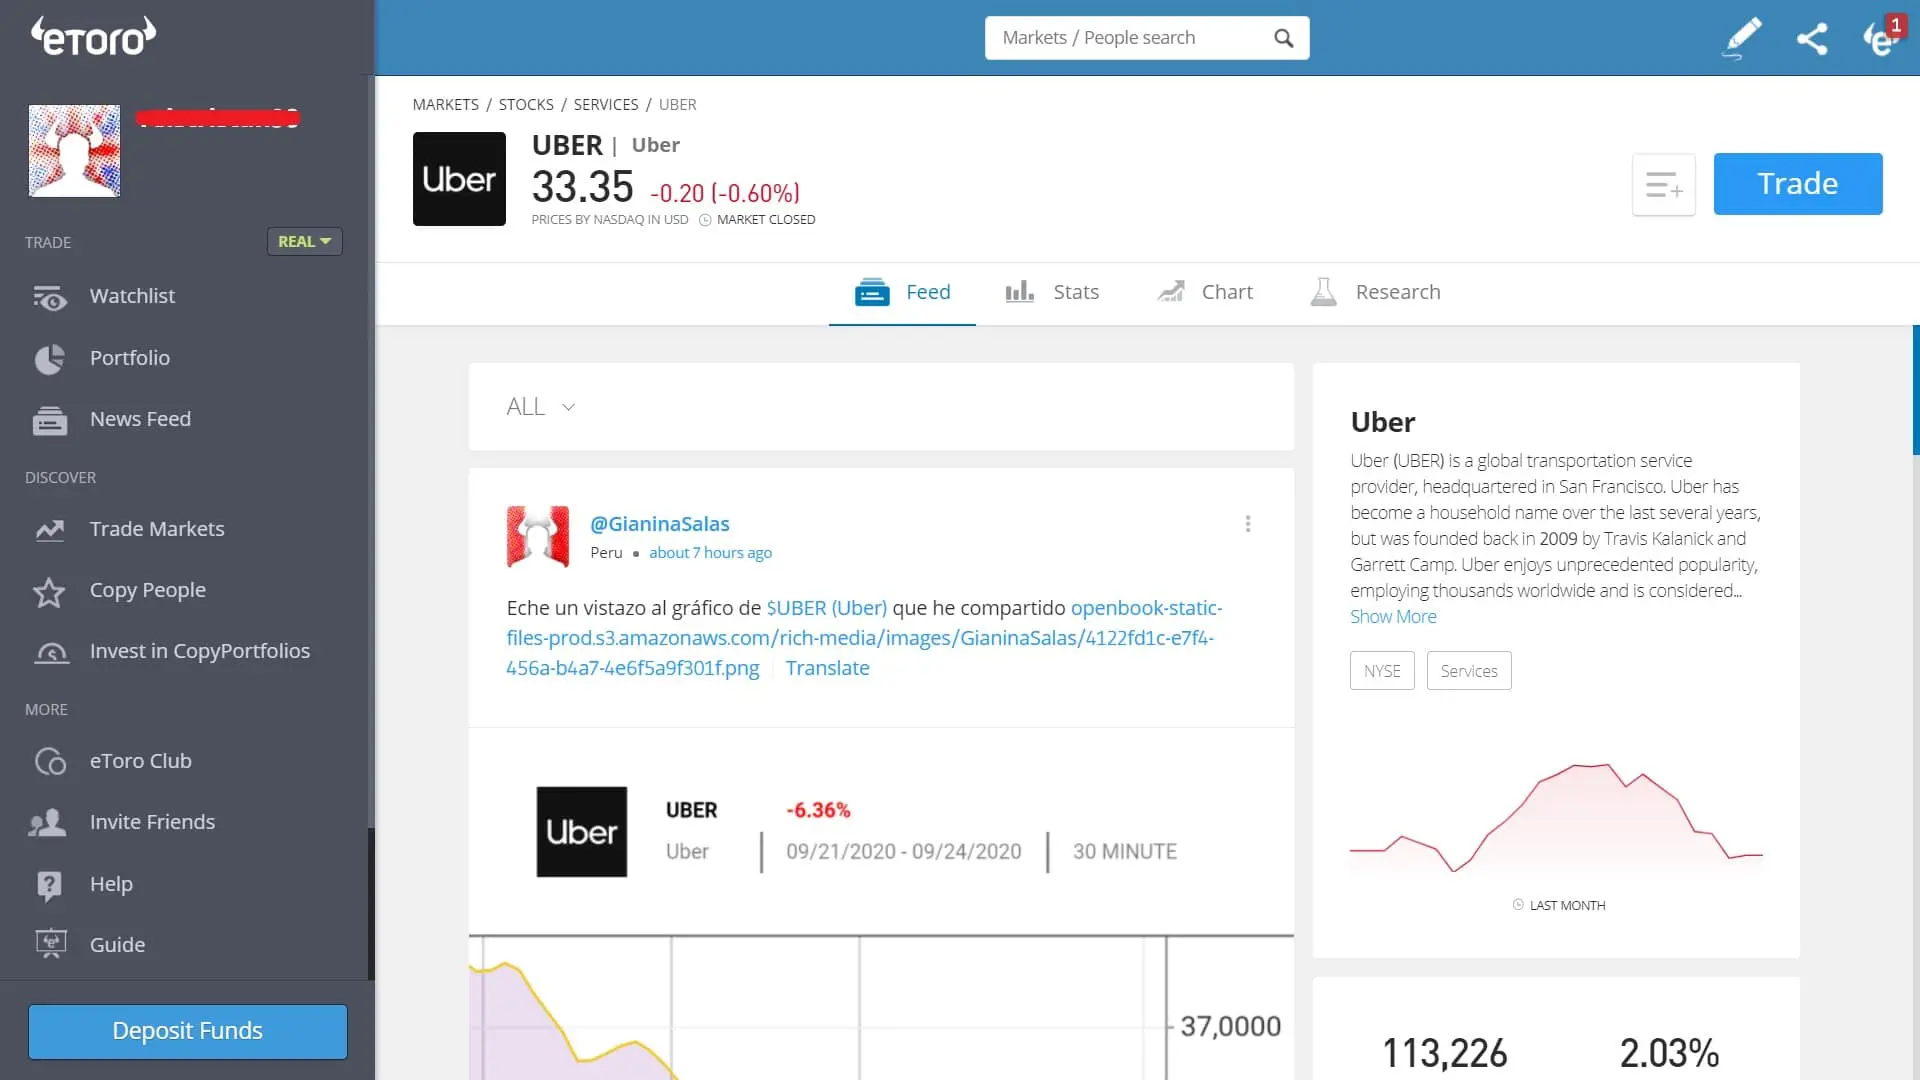1920x1080 pixels.
Task: Click the 09/21/2020 - 09/24/2020 date range
Action: [904, 852]
